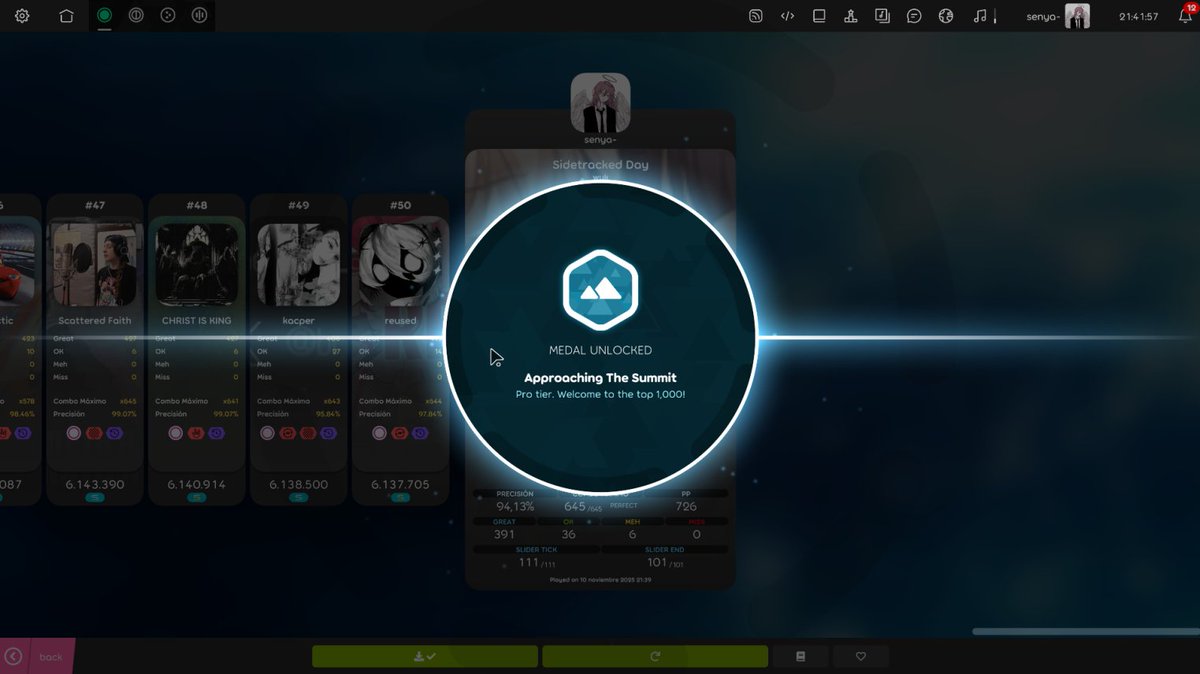Viewport: 1200px width, 674px height.
Task: Open the beatmap listing icon
Action: pyautogui.click(x=819, y=16)
